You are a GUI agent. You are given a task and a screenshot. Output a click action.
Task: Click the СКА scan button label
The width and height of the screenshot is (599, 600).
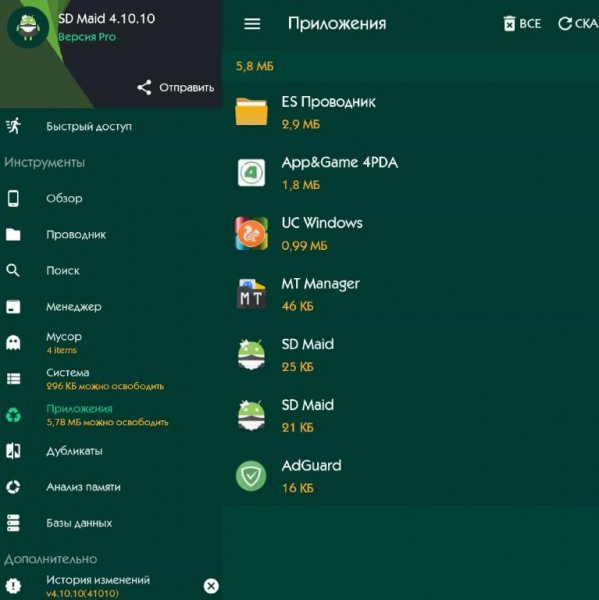point(587,24)
